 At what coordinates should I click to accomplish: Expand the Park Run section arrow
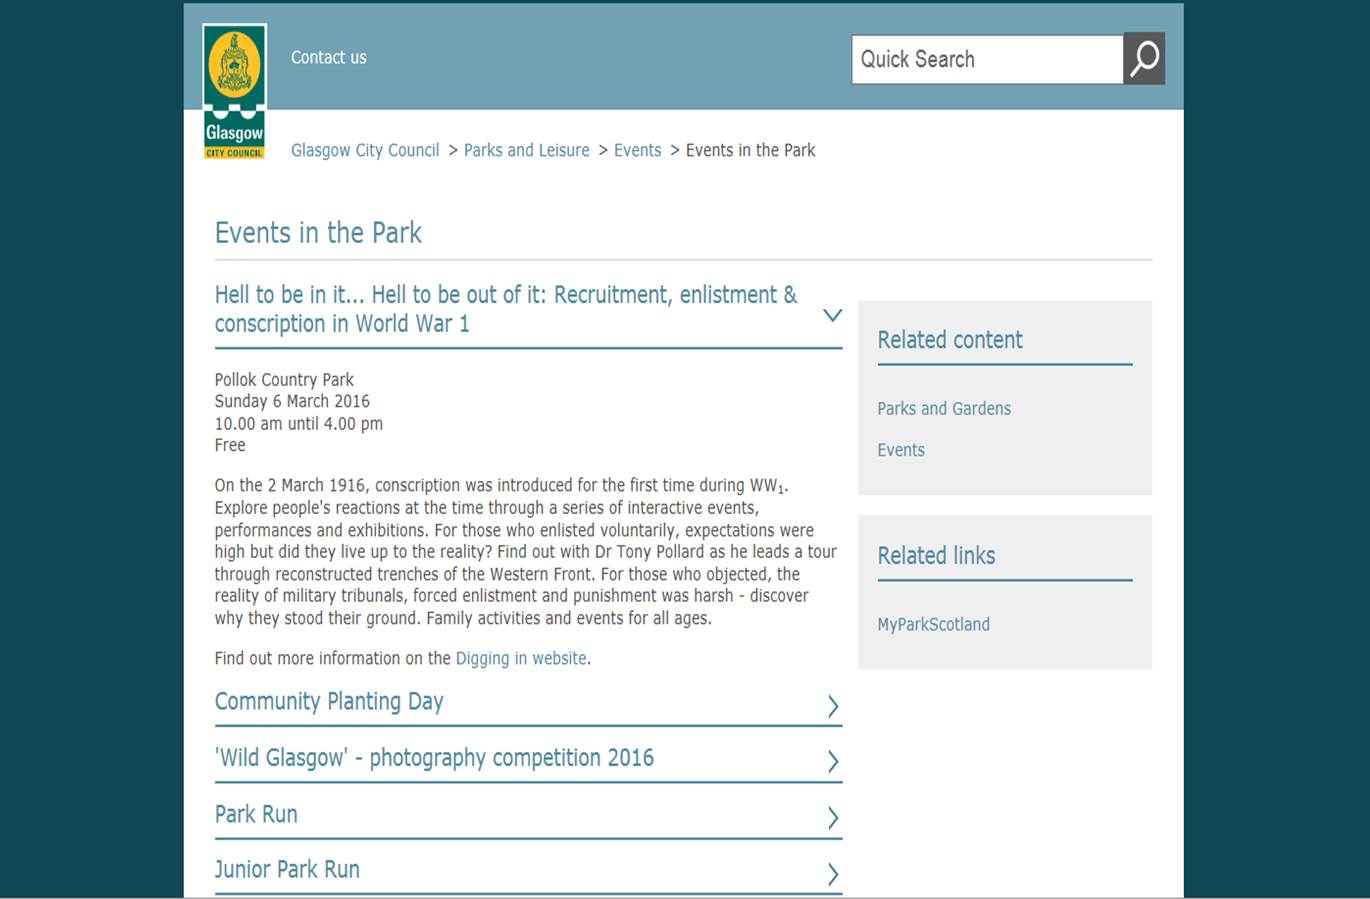tap(832, 818)
